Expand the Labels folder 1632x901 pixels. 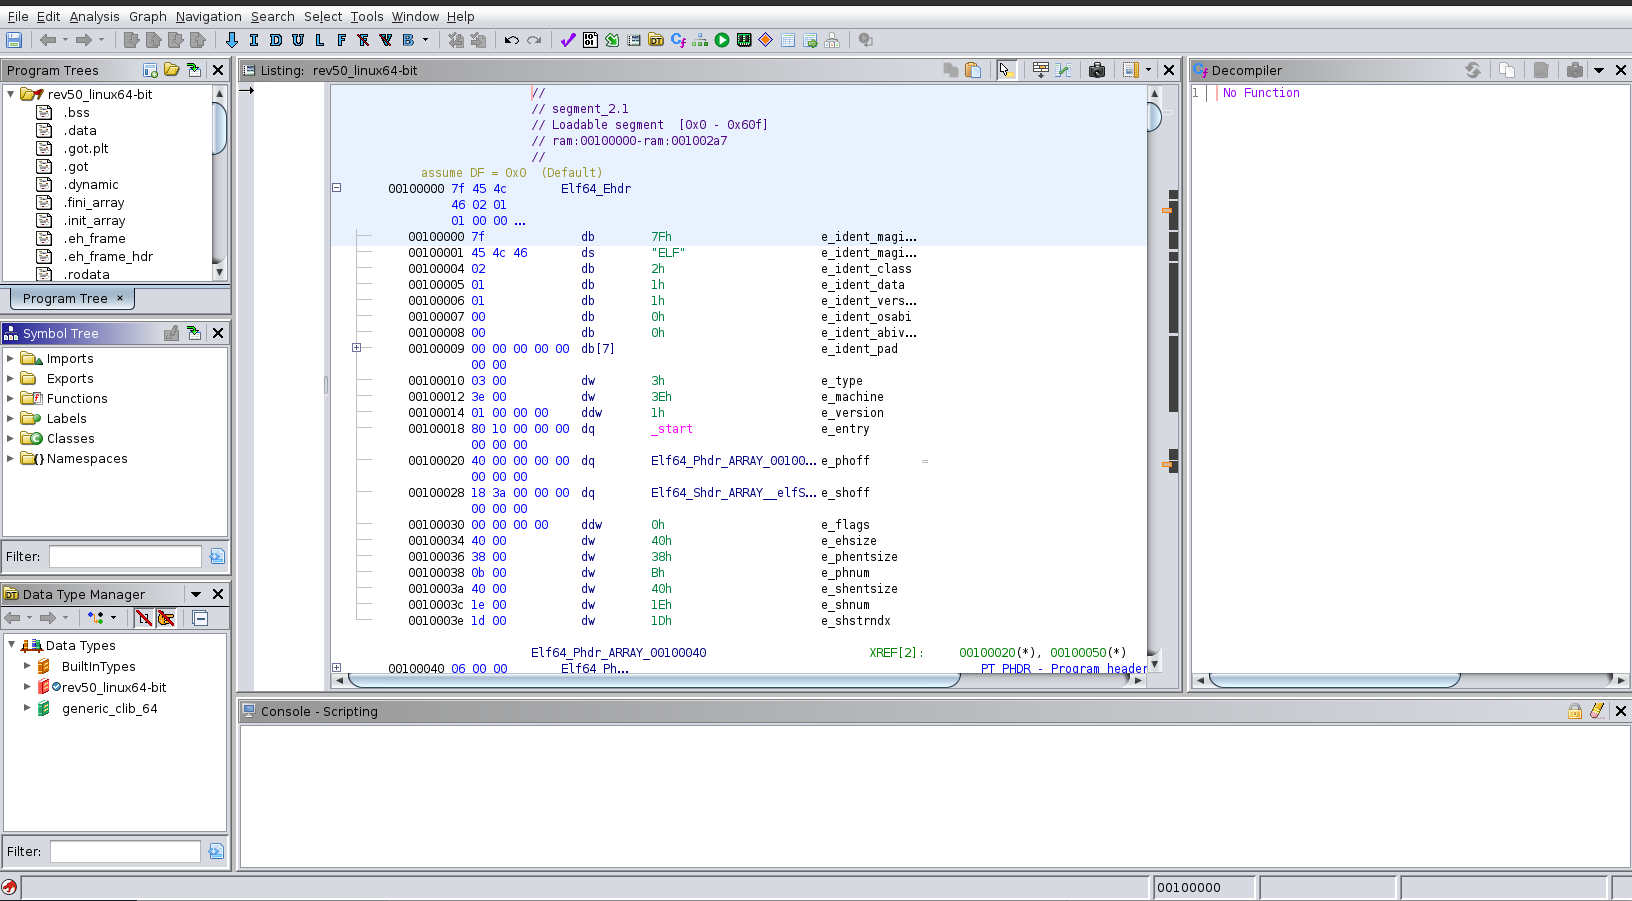pyautogui.click(x=11, y=418)
